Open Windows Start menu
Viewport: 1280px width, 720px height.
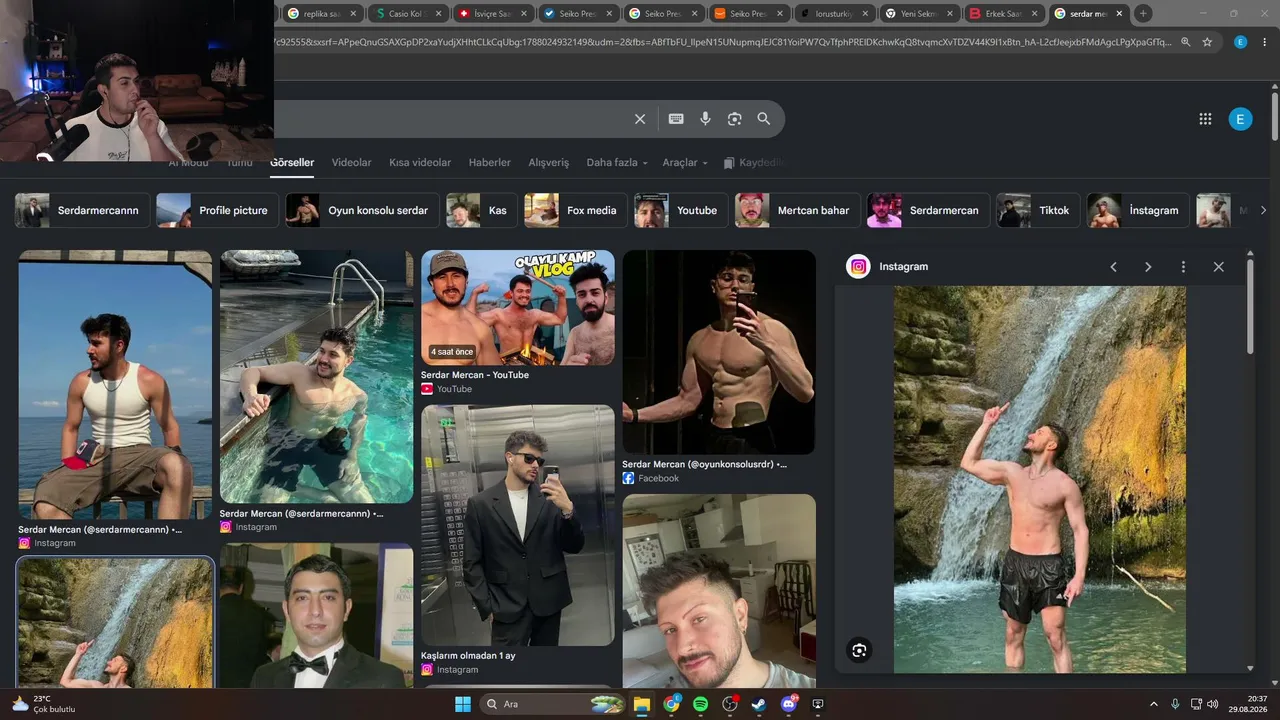[x=463, y=704]
